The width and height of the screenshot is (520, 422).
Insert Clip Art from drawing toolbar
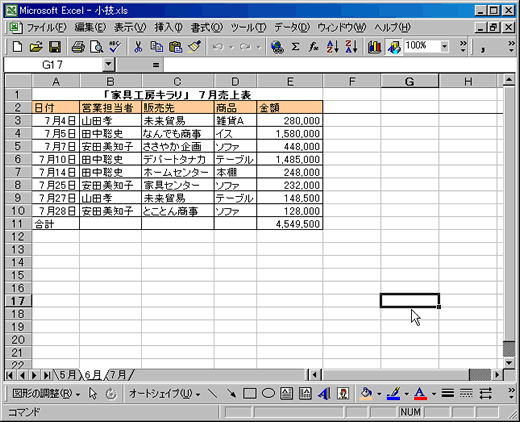click(x=343, y=394)
